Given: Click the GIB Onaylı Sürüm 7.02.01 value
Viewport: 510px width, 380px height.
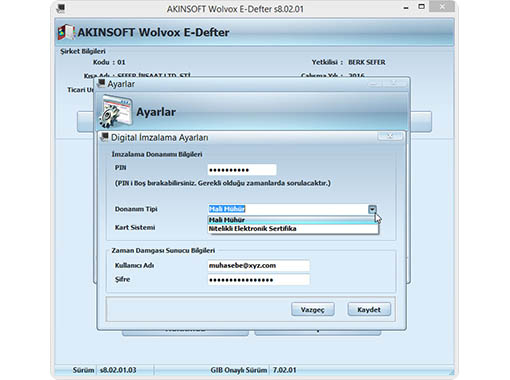Looking at the screenshot, I should click(284, 370).
